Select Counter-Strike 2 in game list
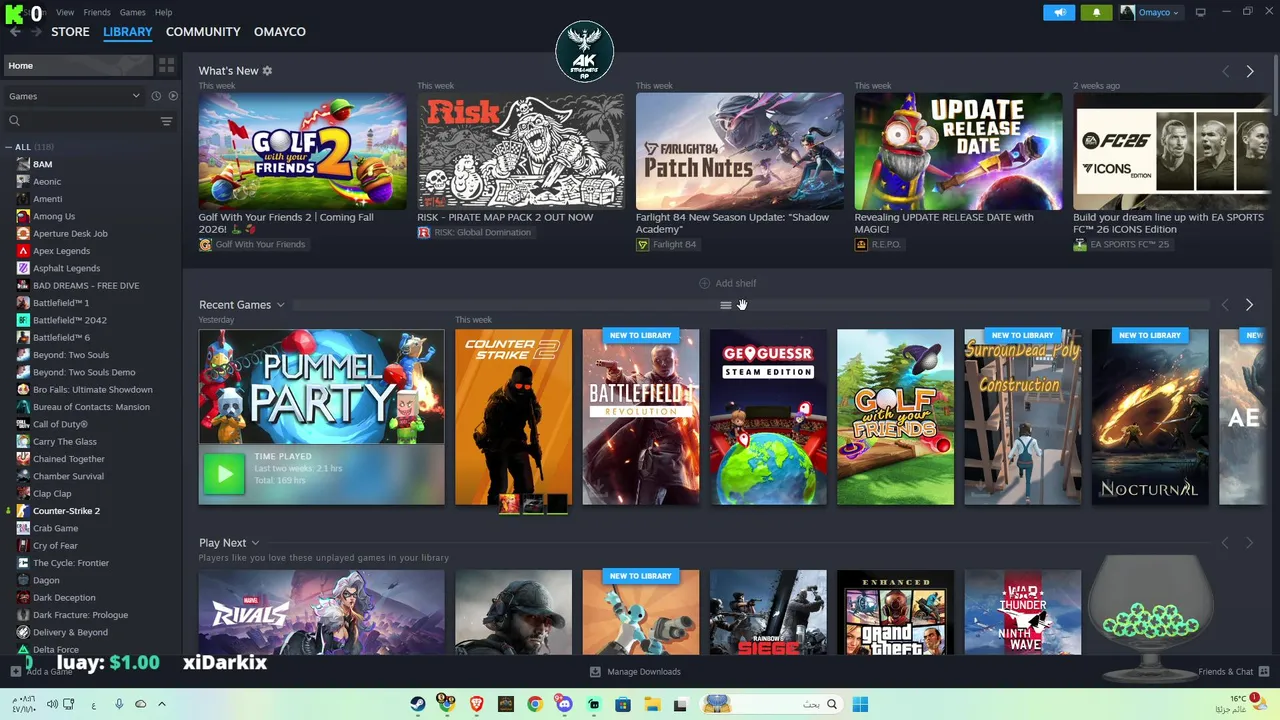Image resolution: width=1280 pixels, height=720 pixels. (x=66, y=511)
